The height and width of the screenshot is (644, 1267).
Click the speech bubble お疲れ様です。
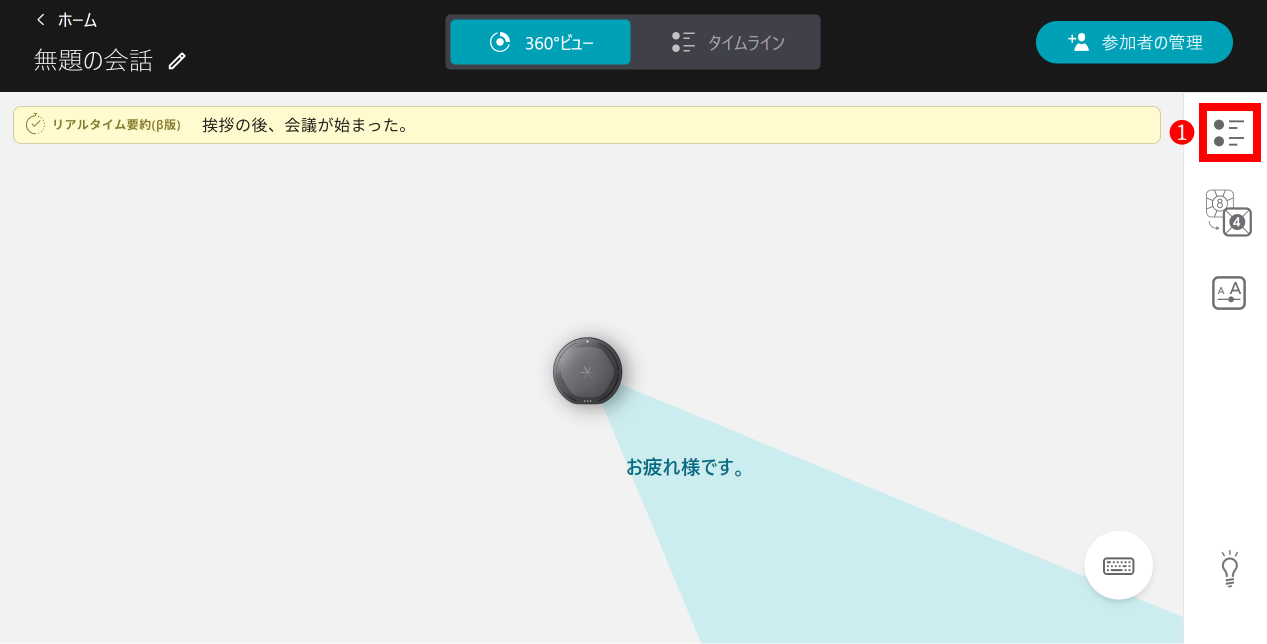(686, 465)
